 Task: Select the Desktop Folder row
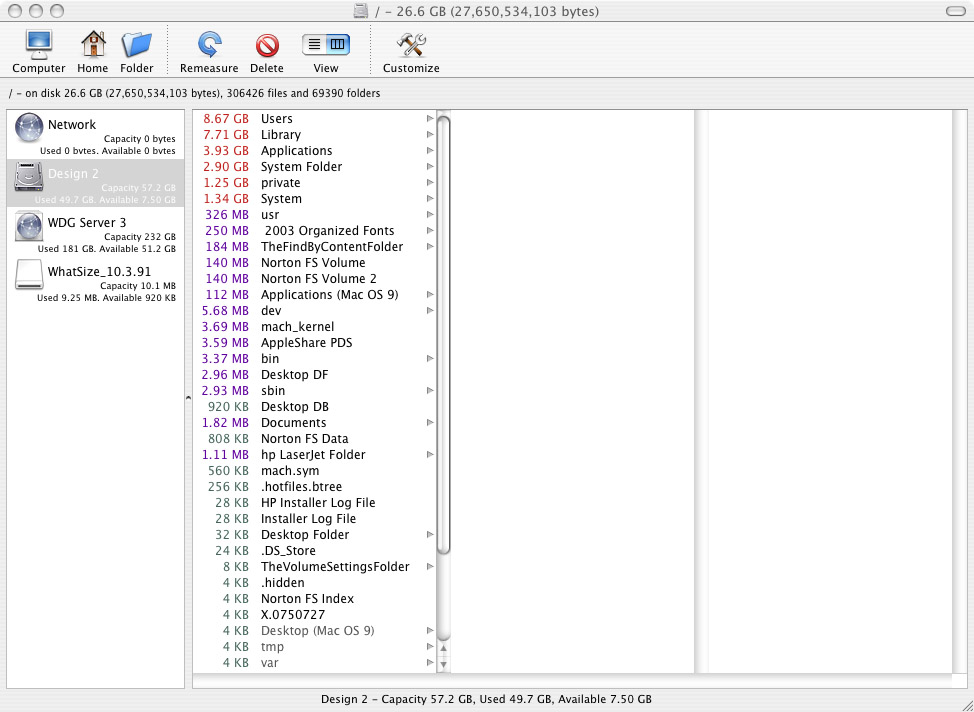tap(315, 535)
